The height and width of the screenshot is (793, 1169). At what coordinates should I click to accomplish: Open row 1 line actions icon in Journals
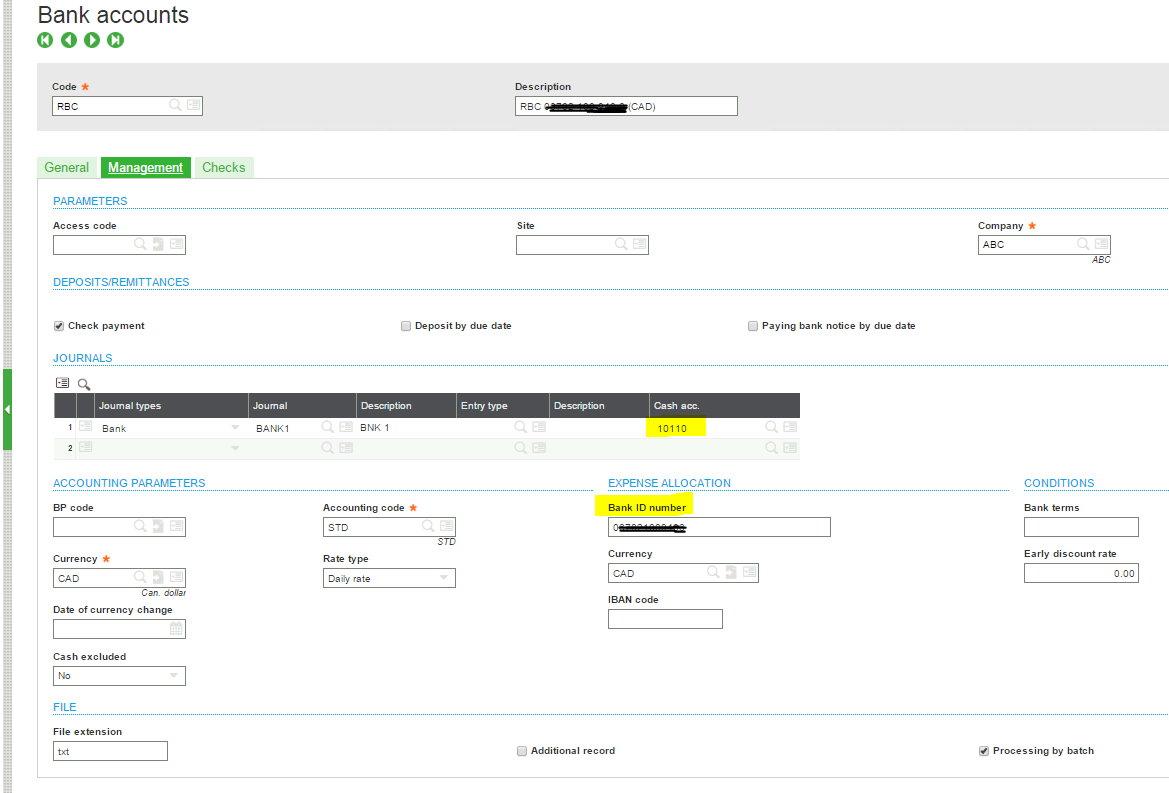click(86, 426)
